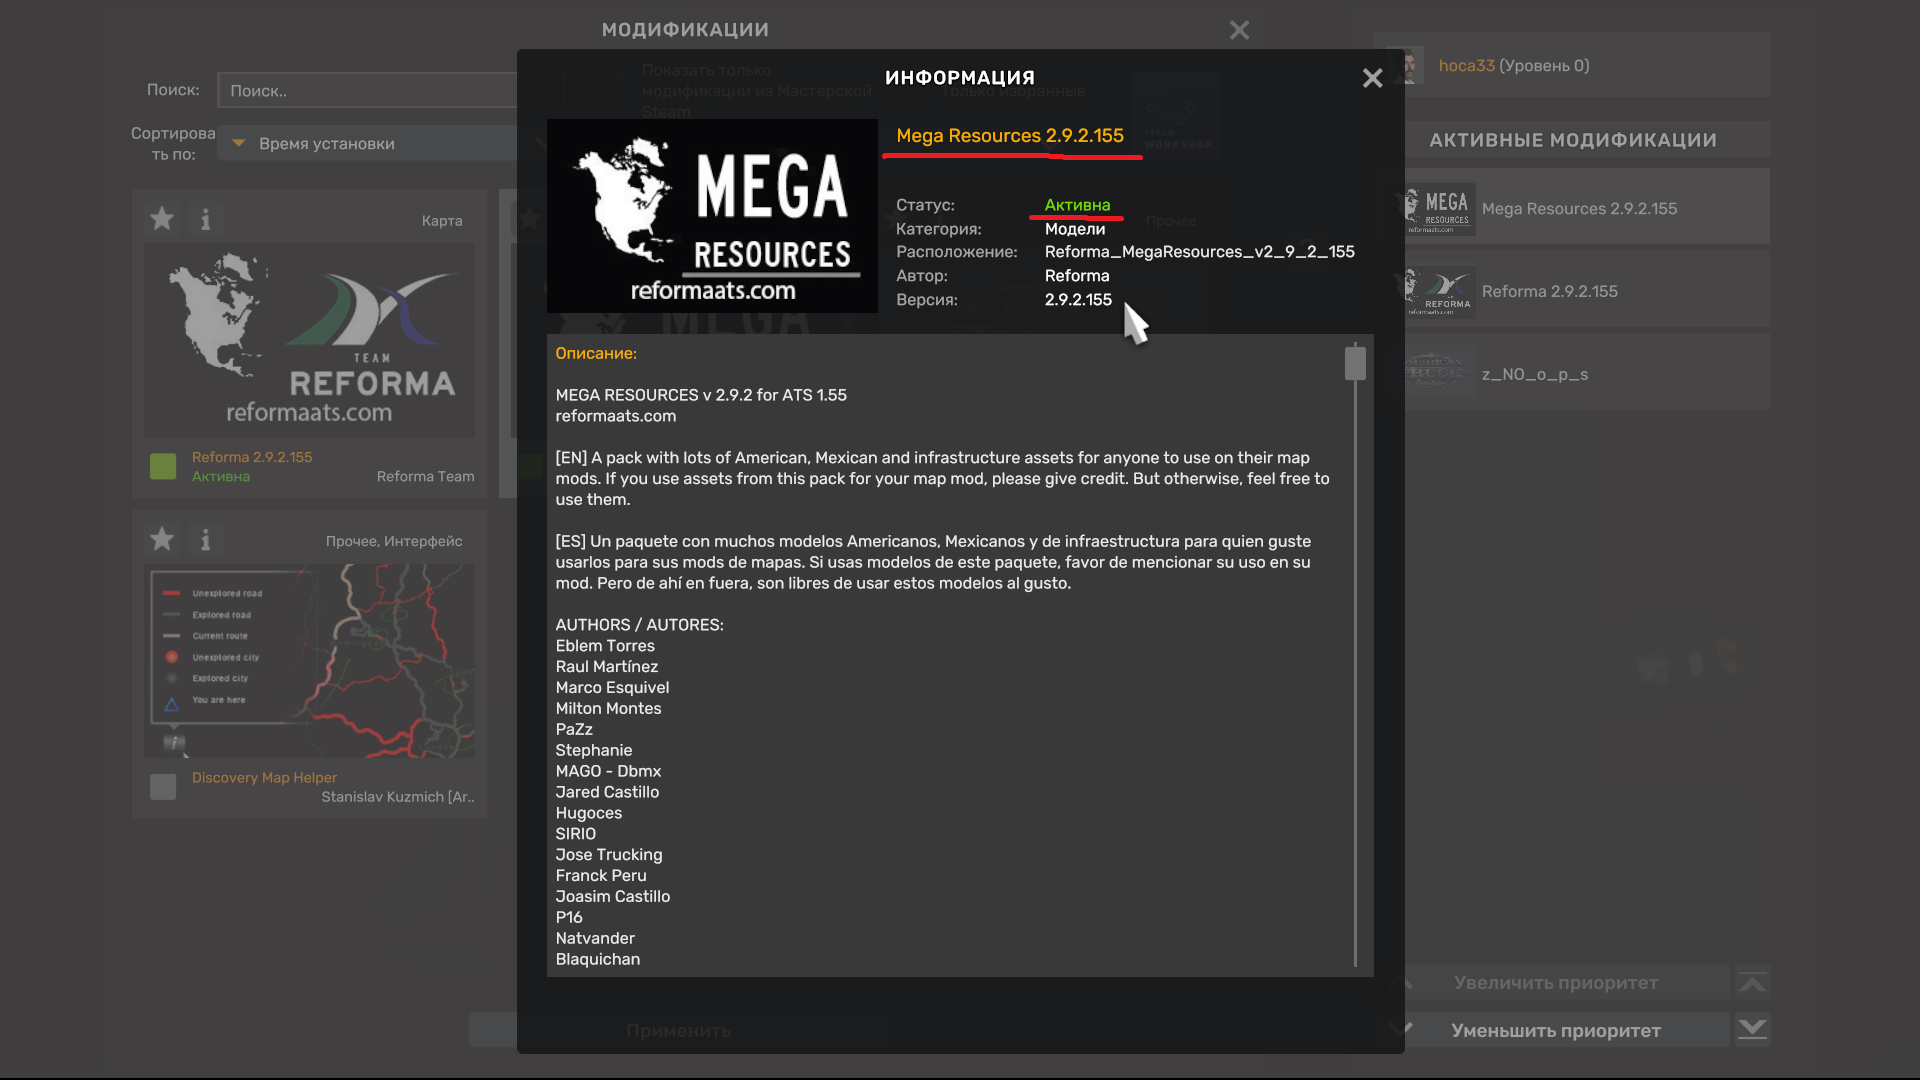Click Уменьшить приоритет button
This screenshot has height=1080, width=1920.
pyautogui.click(x=1556, y=1030)
